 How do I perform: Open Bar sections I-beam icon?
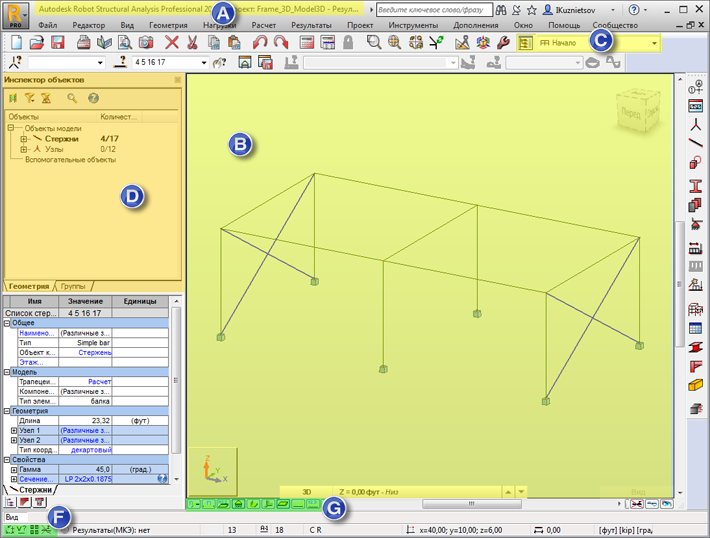click(x=696, y=186)
